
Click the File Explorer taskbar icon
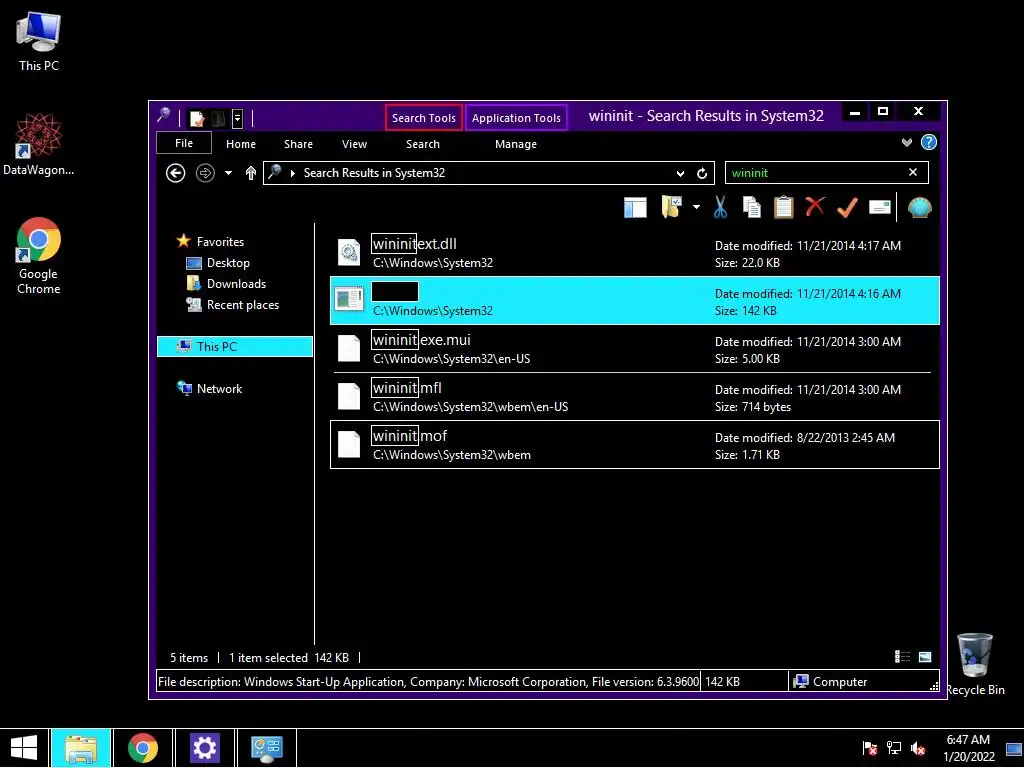coord(81,748)
